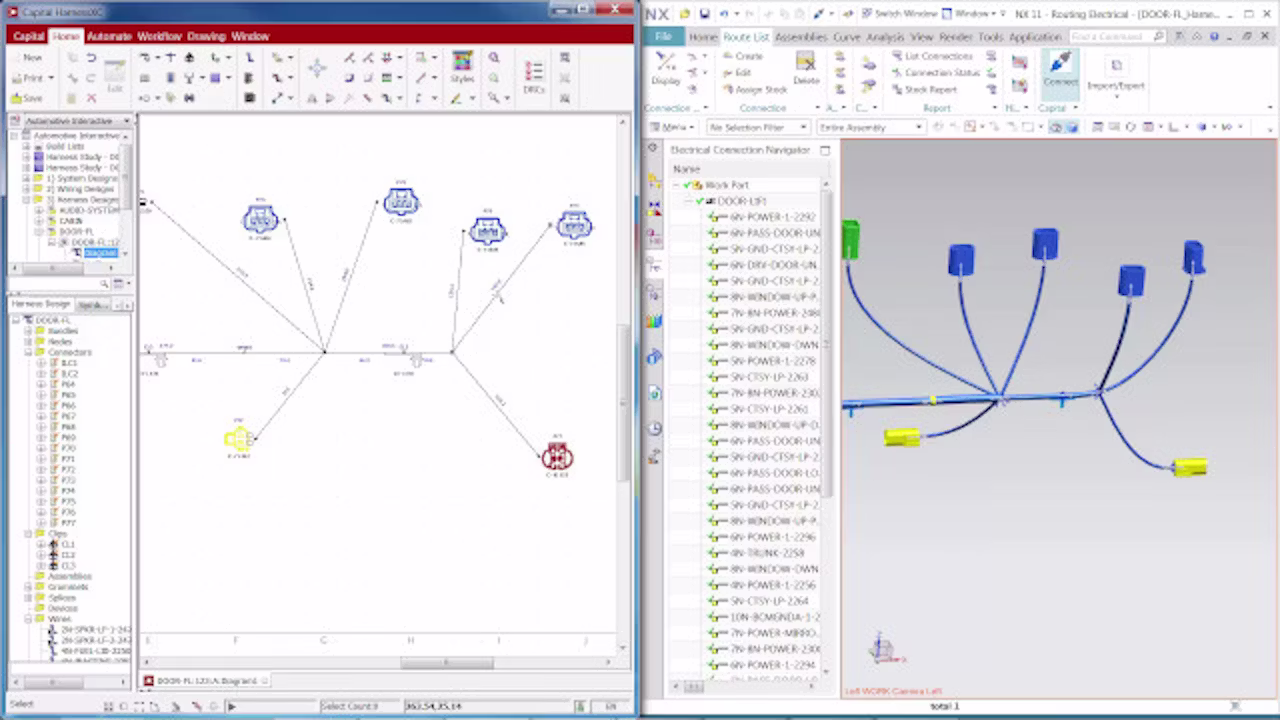Click the Delete connection icon in NX
The height and width of the screenshot is (720, 1280).
[x=806, y=69]
